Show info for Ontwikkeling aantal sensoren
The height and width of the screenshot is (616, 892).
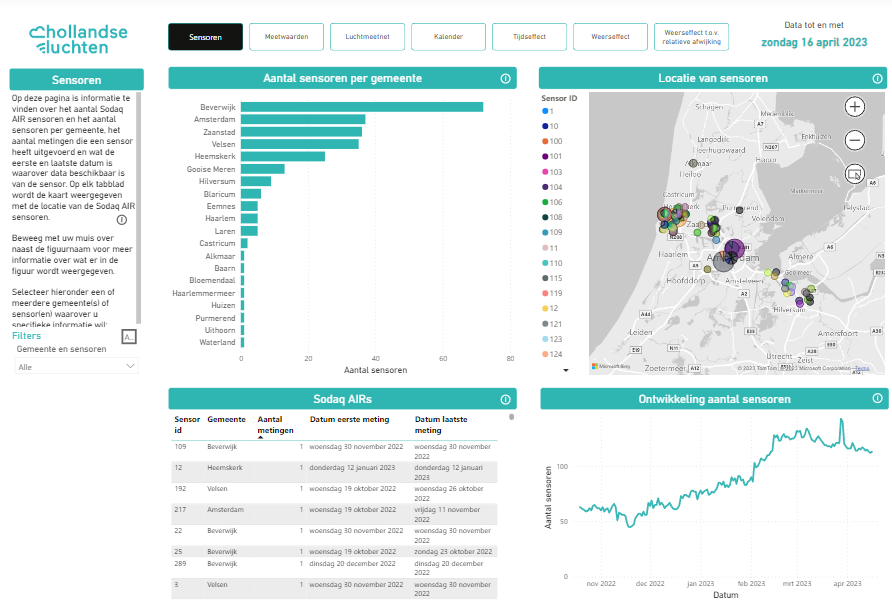(x=878, y=398)
